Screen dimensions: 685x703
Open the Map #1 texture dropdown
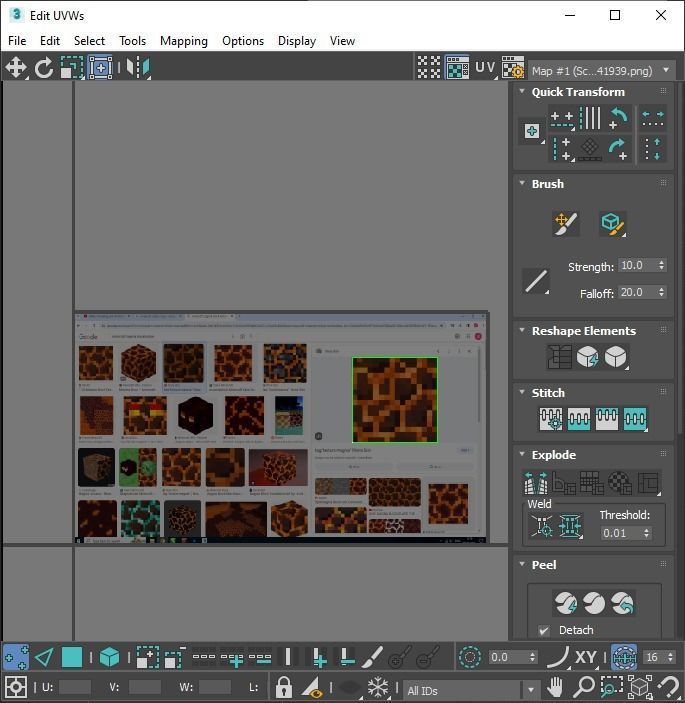602,71
